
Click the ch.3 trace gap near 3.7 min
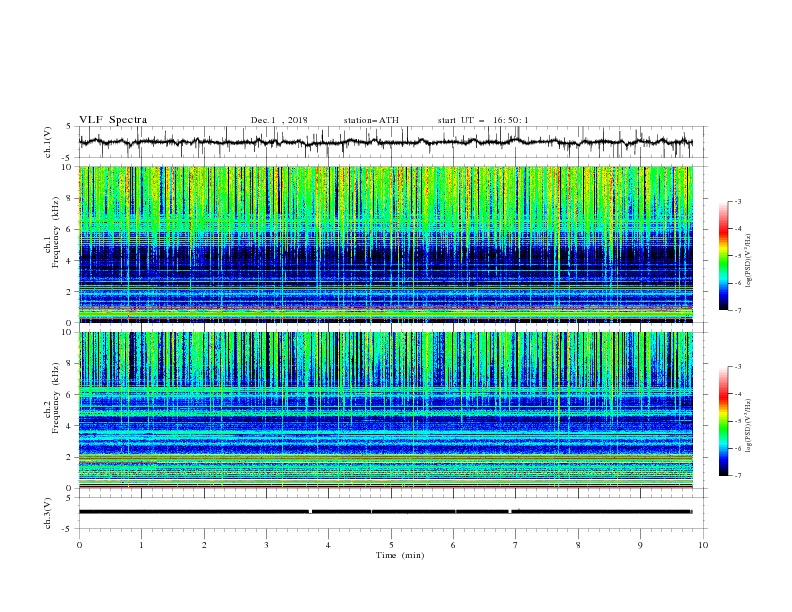coord(310,512)
